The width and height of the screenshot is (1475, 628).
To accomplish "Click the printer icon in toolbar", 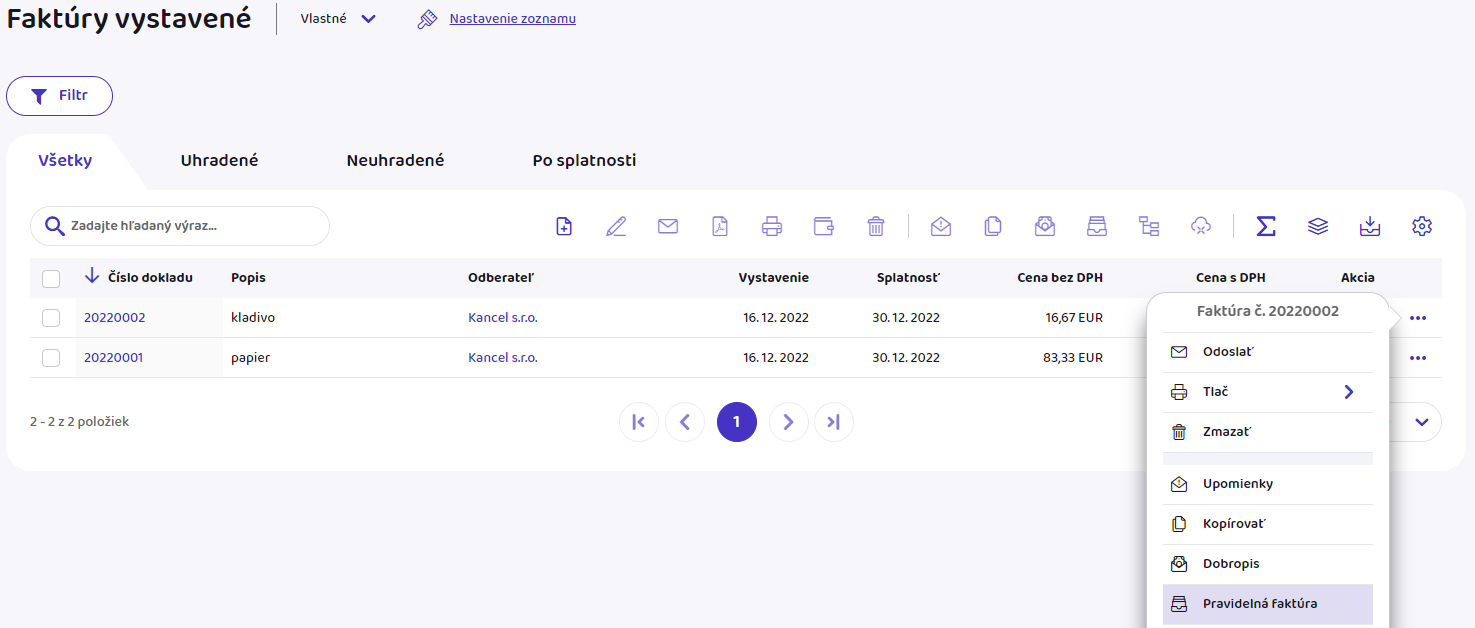I will (772, 226).
